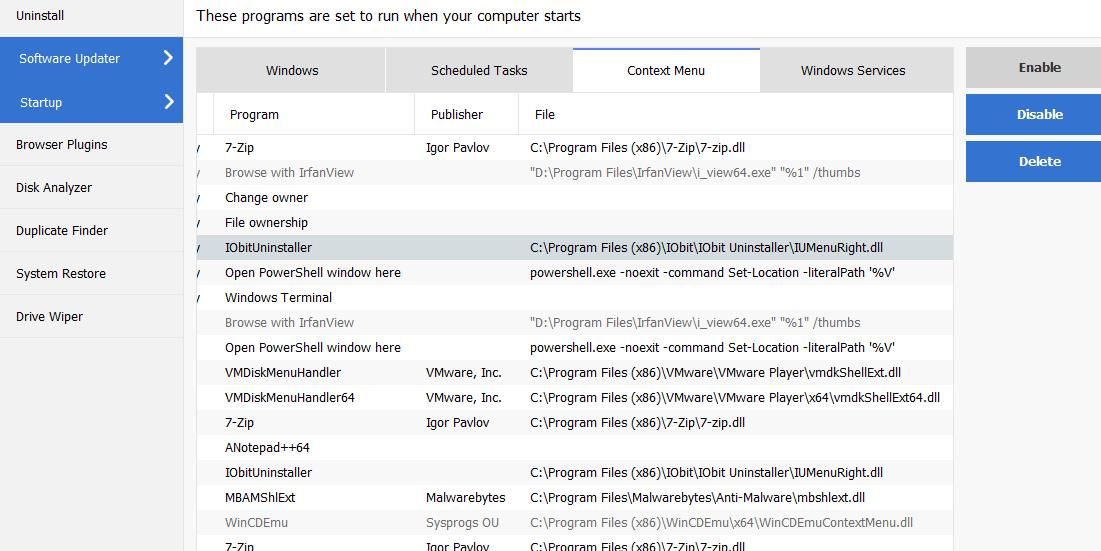Open the Drive Wiper tool

pos(49,317)
